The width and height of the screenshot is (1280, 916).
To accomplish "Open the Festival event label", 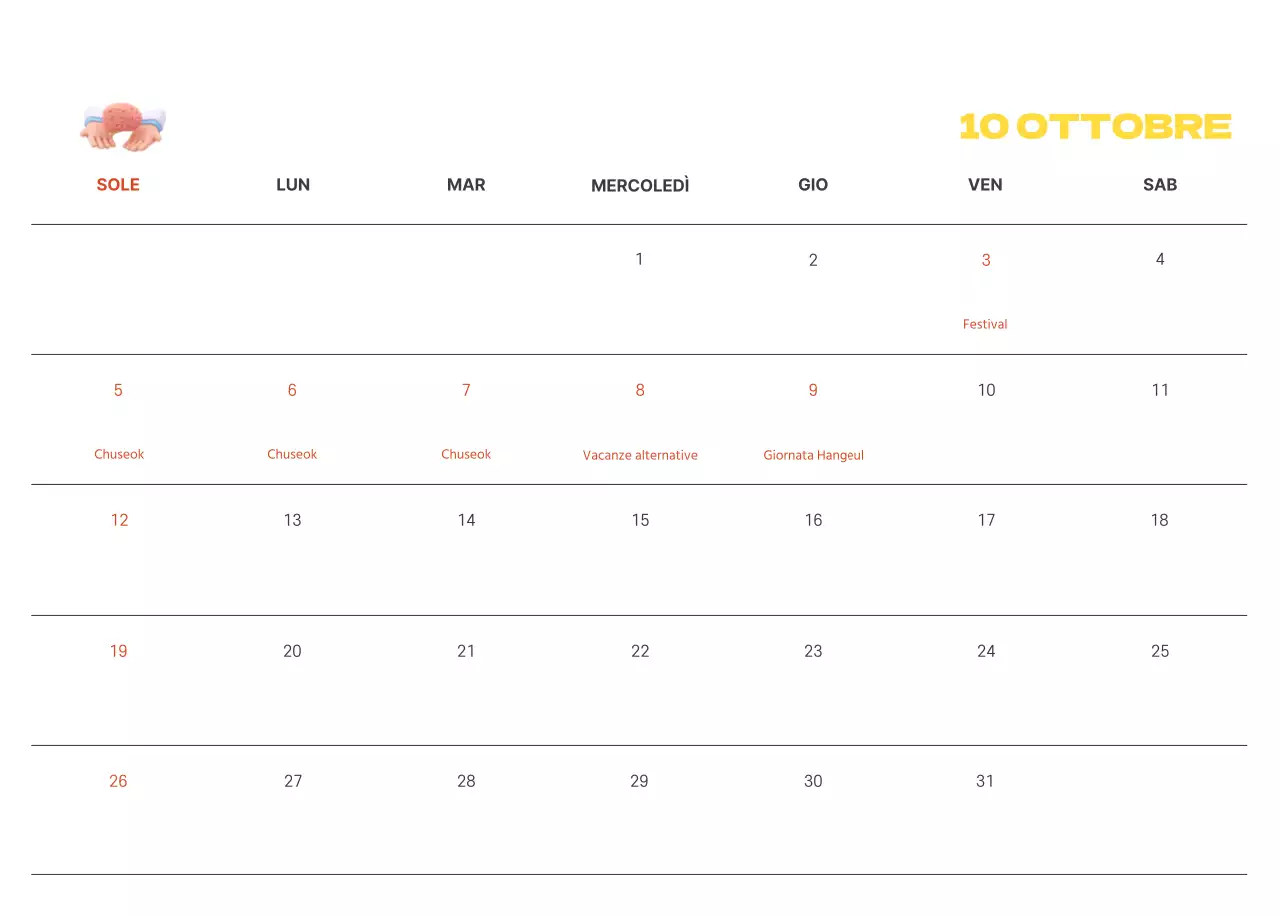I will coord(985,324).
